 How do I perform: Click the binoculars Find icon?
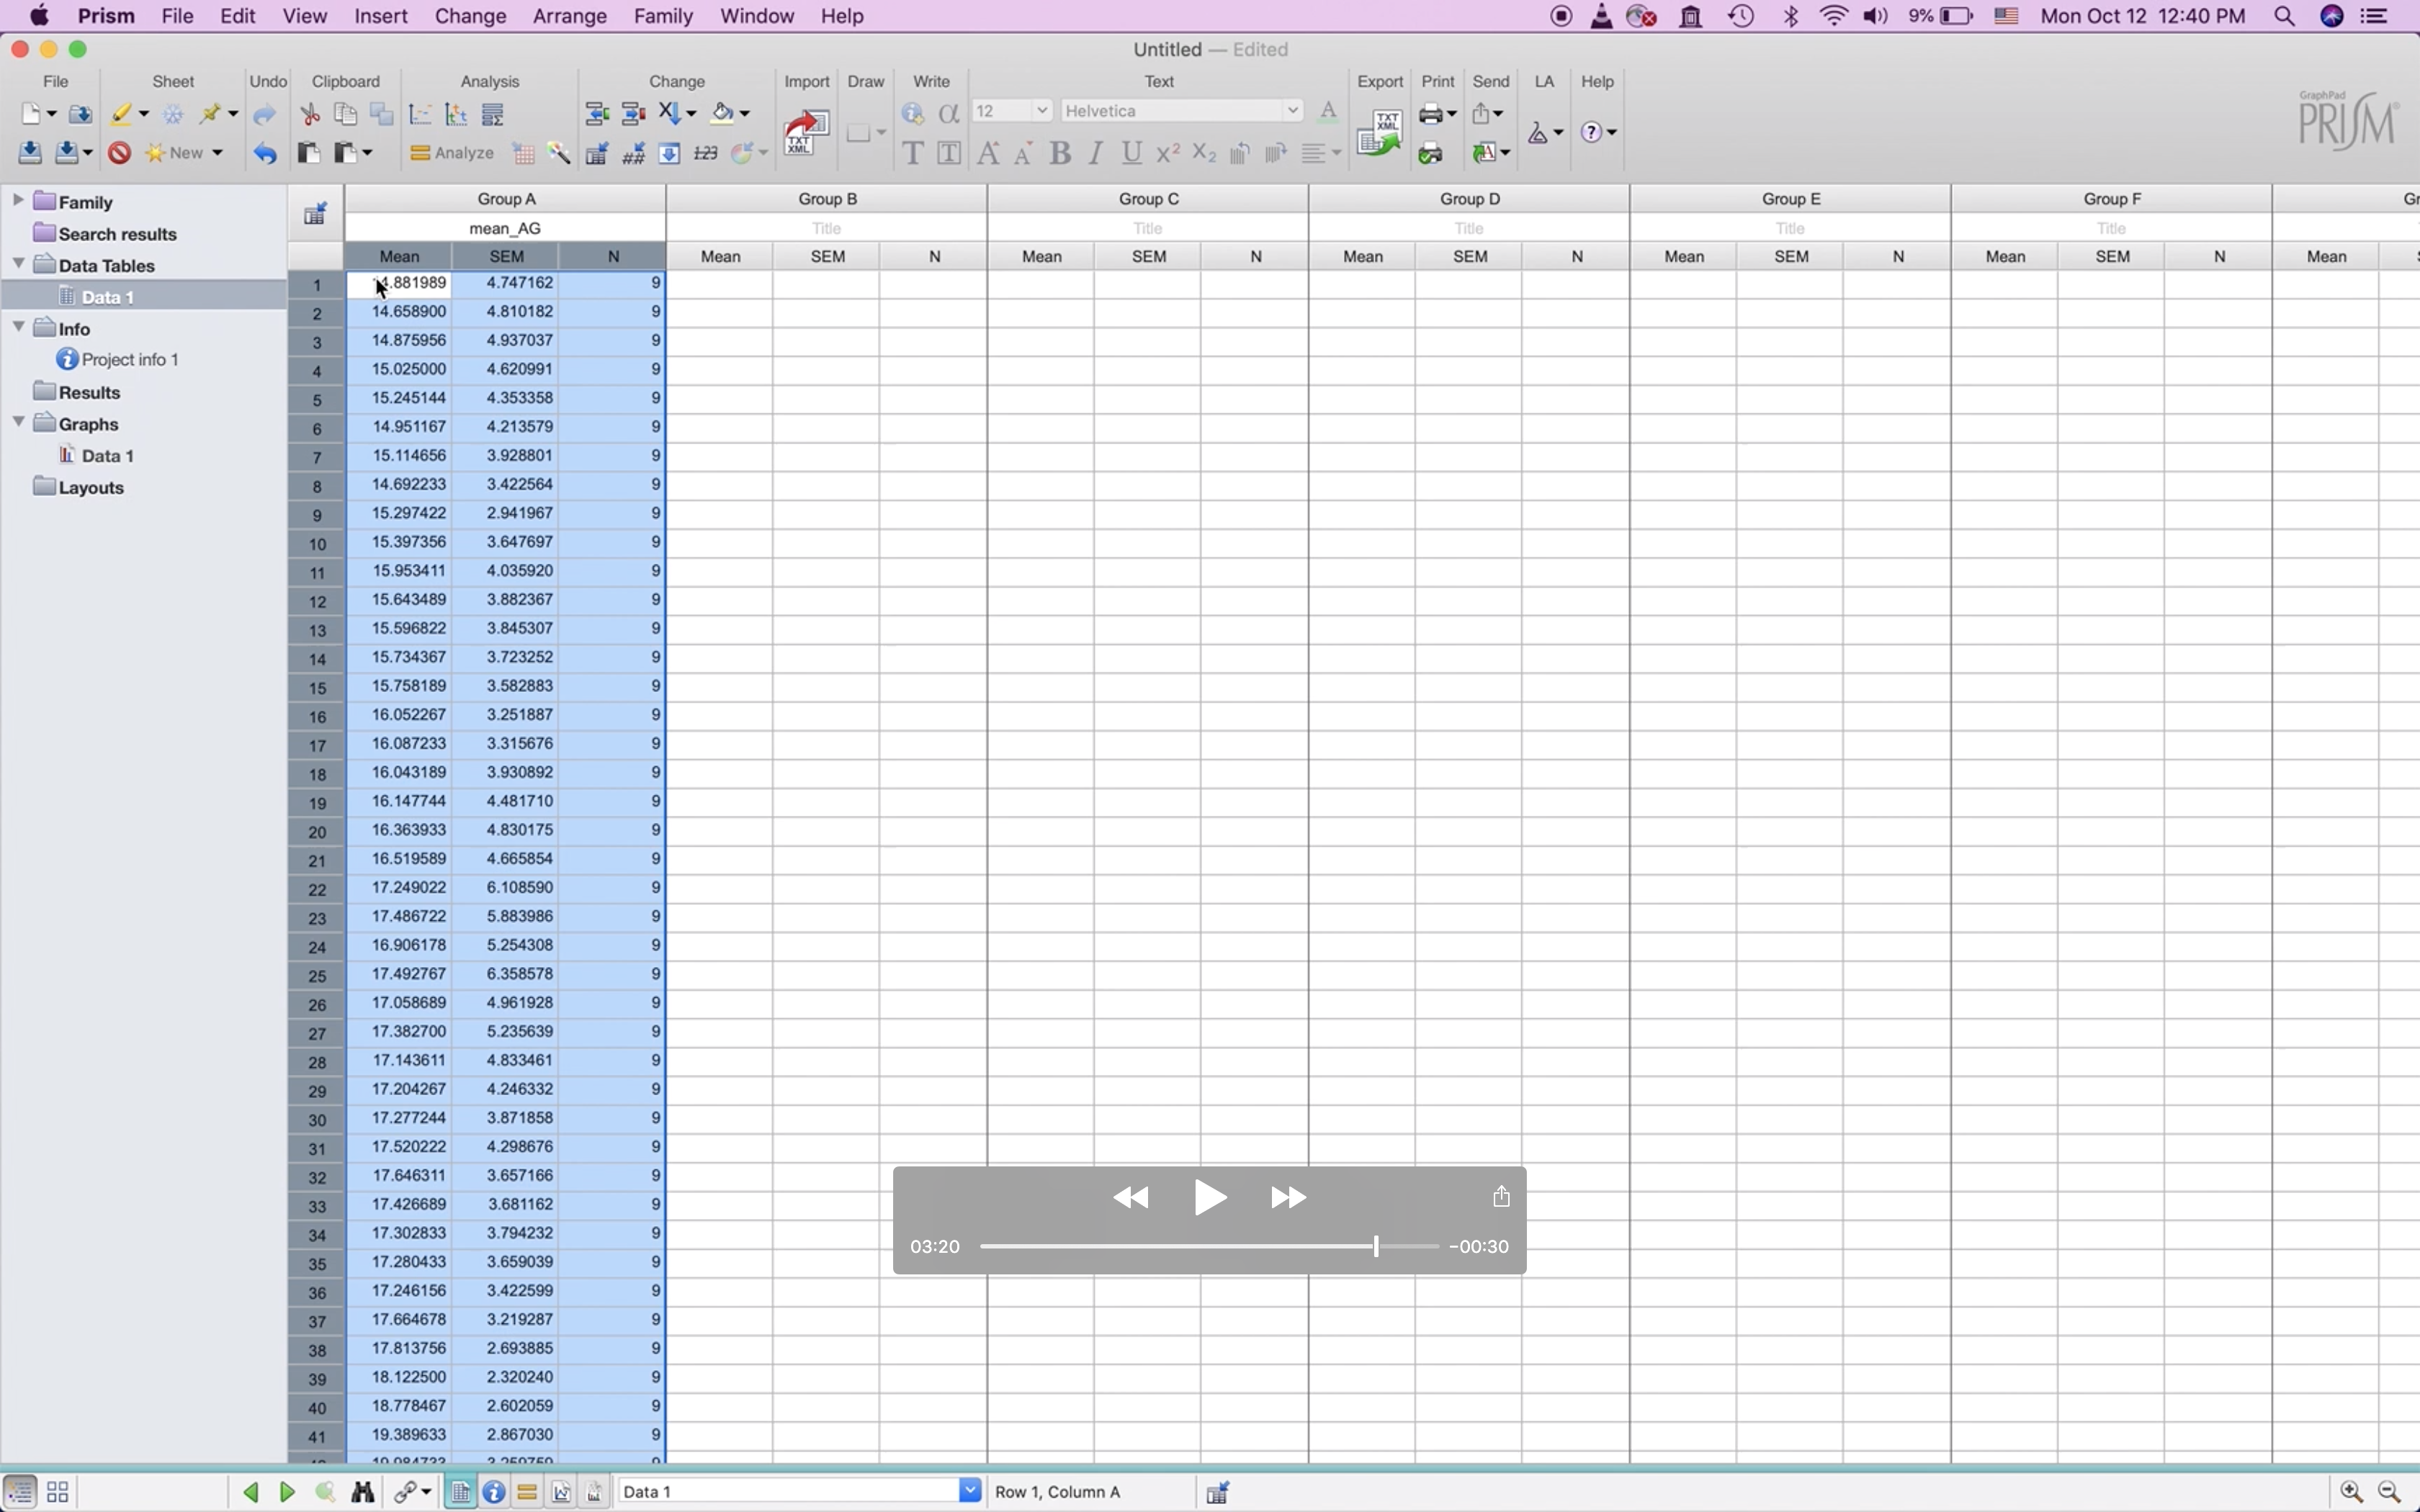click(x=363, y=1492)
